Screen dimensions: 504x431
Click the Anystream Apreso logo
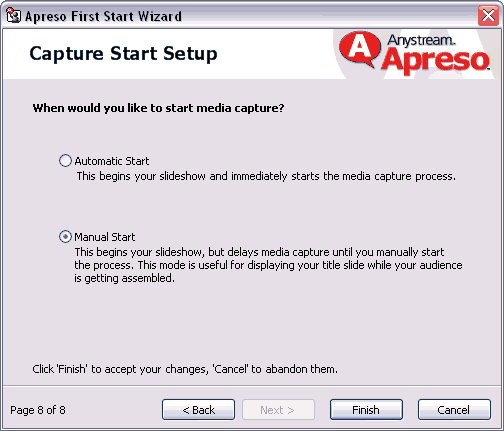pos(414,53)
